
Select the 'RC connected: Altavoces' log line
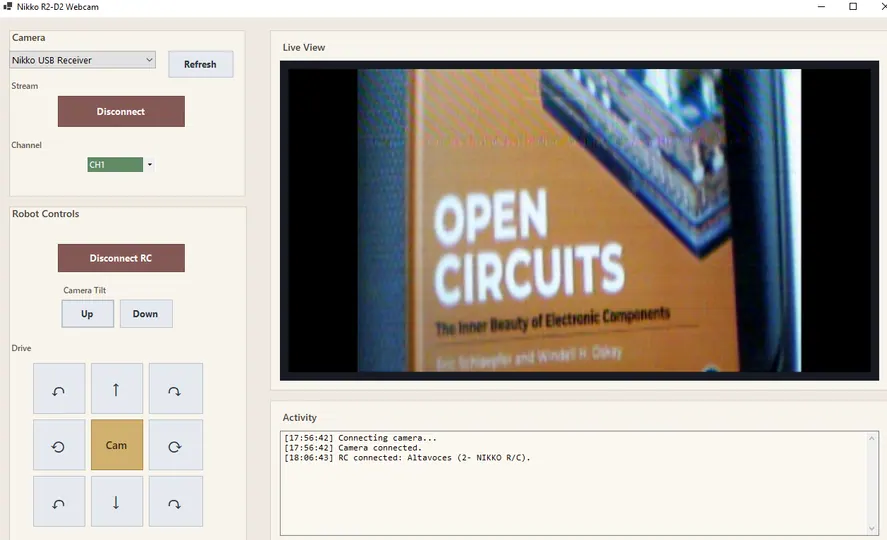pos(407,458)
